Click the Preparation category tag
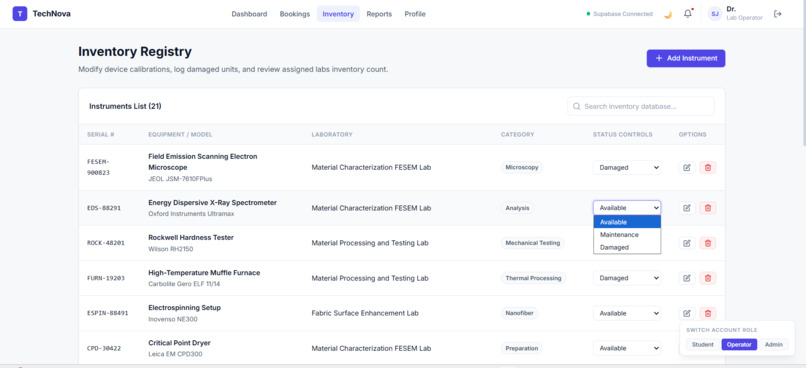This screenshot has width=806, height=368. (522, 348)
